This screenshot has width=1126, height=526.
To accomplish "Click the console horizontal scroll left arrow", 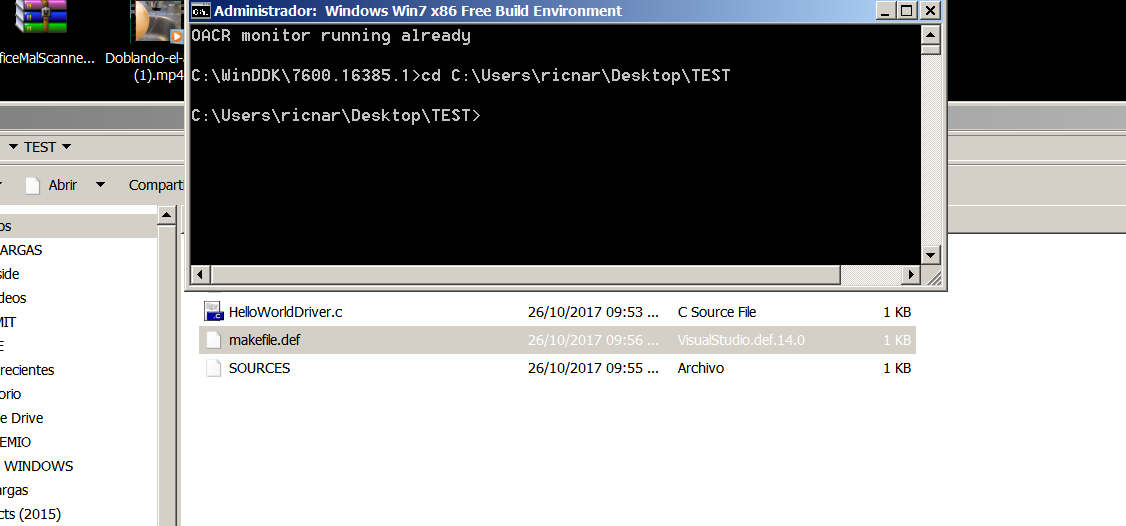I will tap(198, 274).
